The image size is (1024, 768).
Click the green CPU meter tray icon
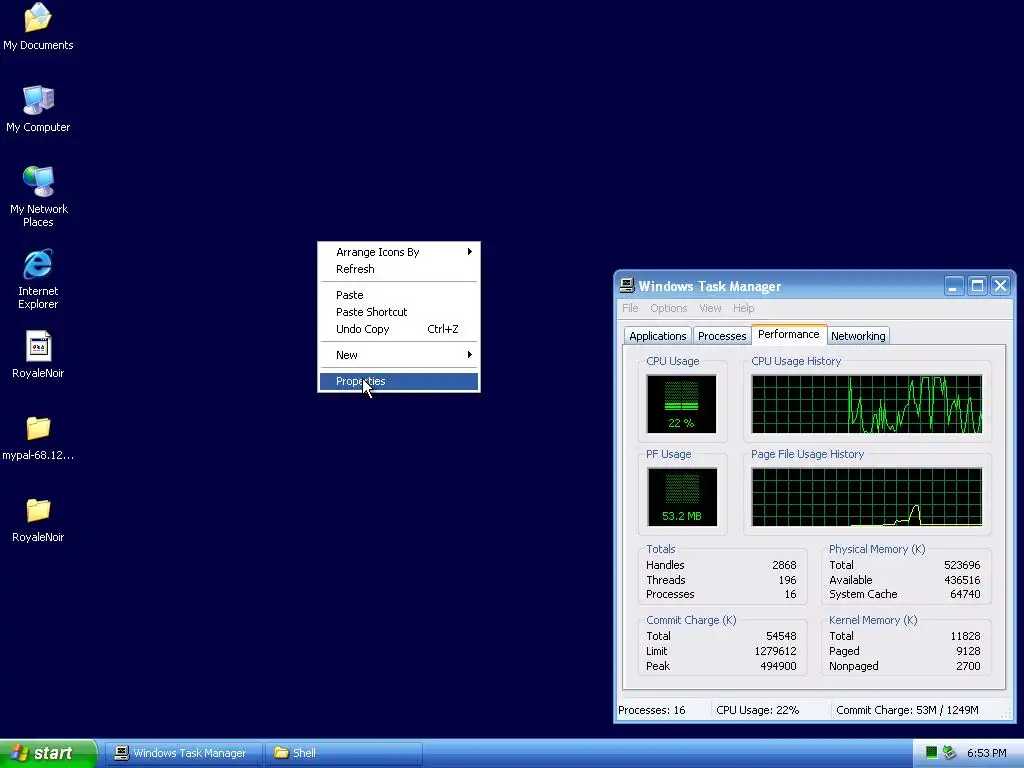point(932,753)
